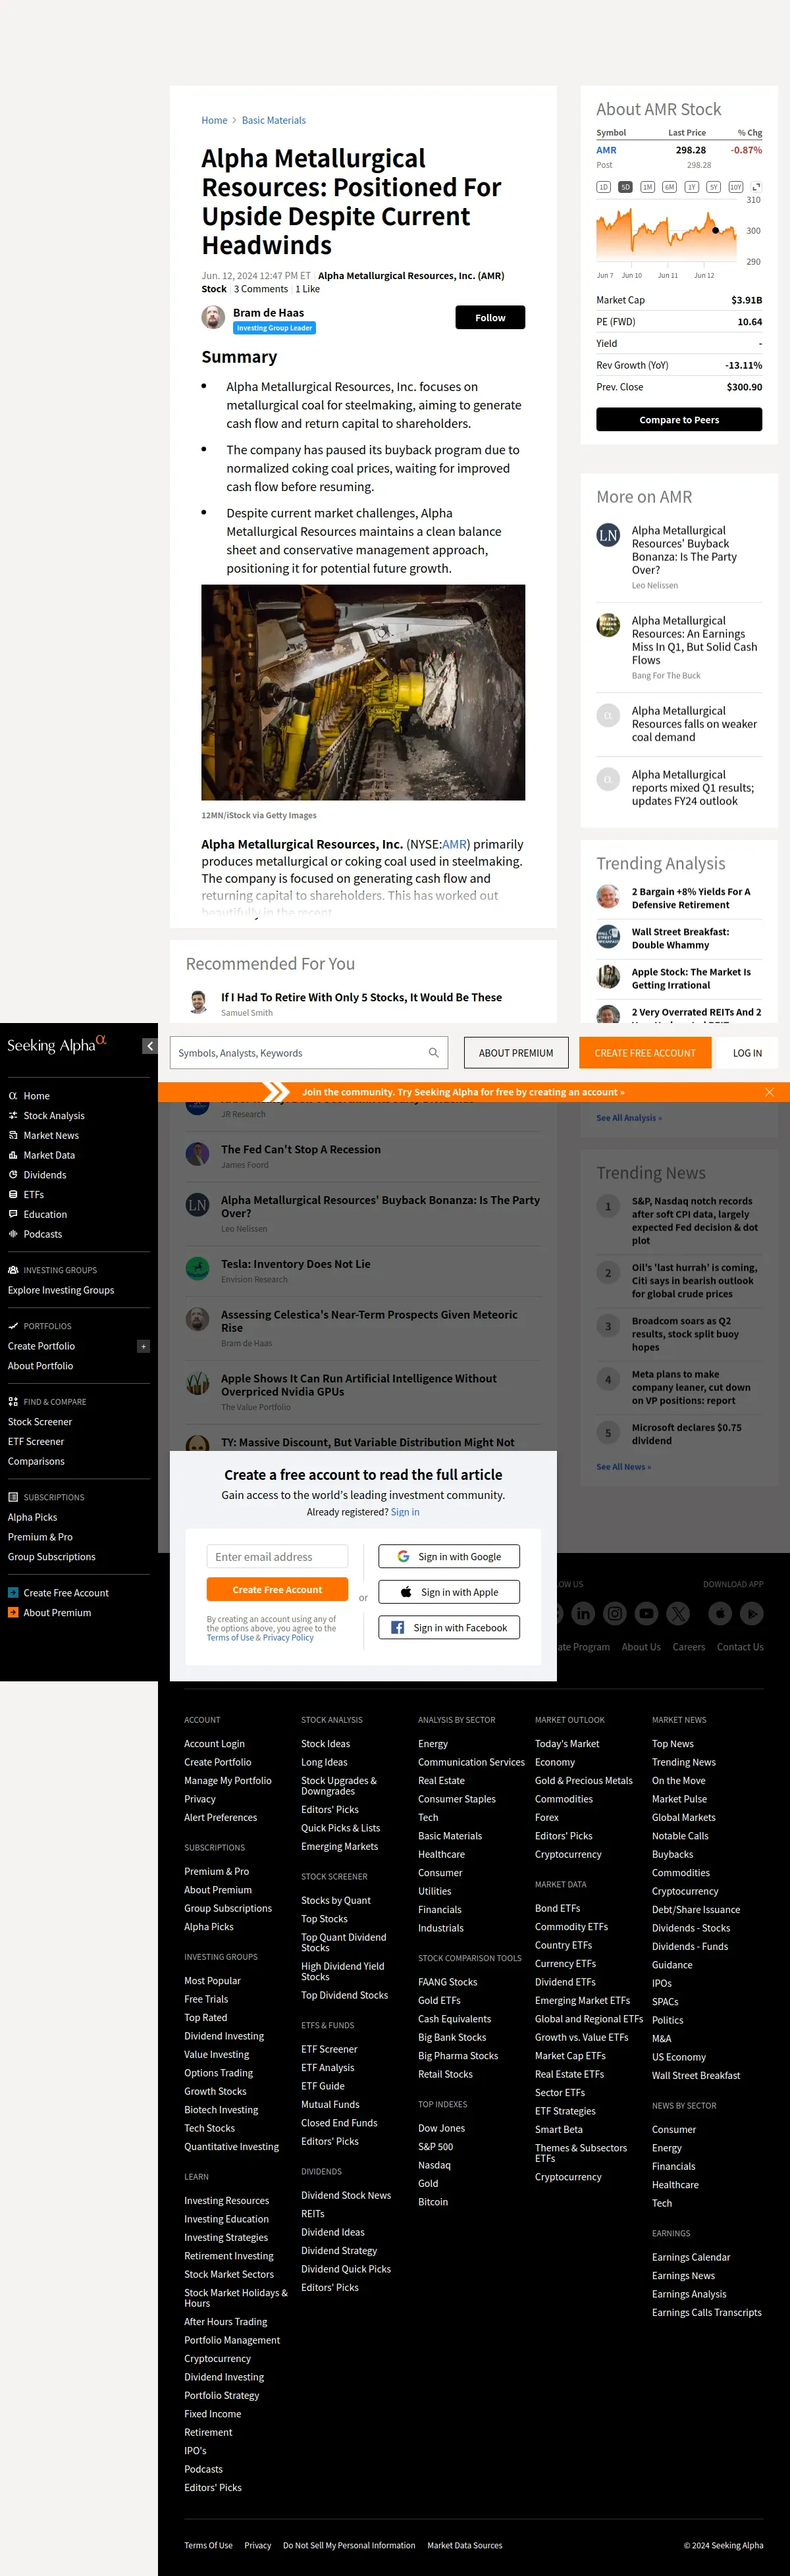Open The Fed Can't Stop A Recession article
This screenshot has width=790, height=2576.
click(x=301, y=1149)
